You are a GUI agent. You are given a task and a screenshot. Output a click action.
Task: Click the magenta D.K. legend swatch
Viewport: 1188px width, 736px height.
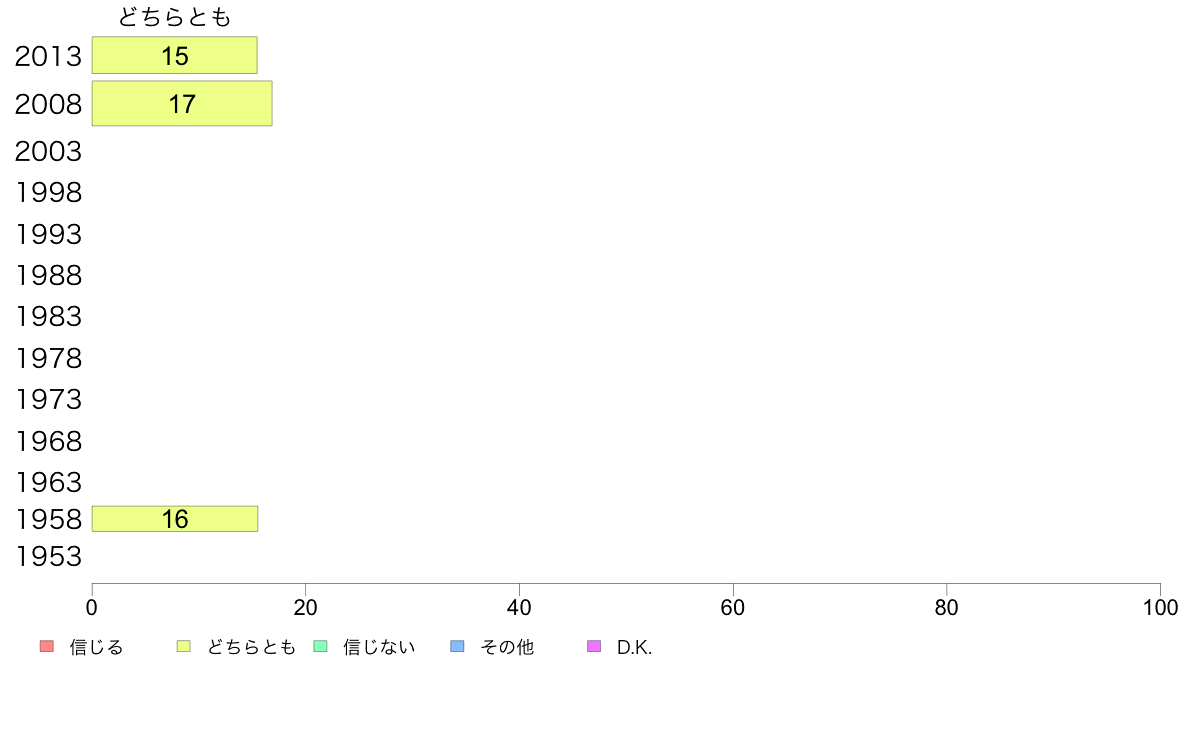(x=594, y=647)
